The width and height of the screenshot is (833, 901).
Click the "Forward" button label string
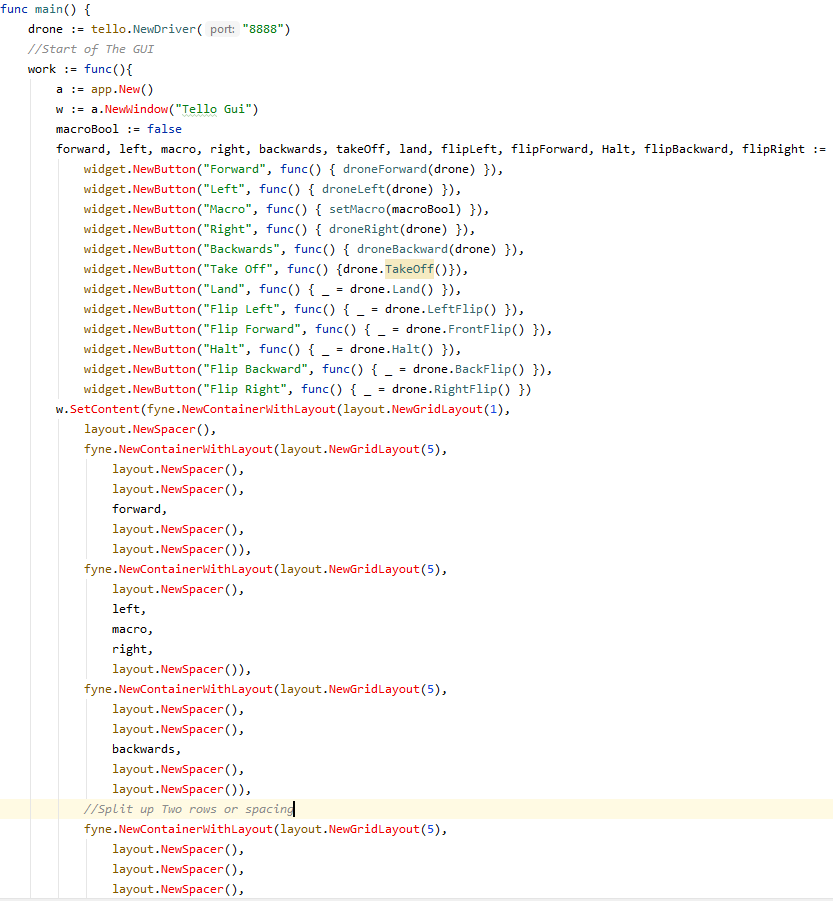click(x=234, y=170)
